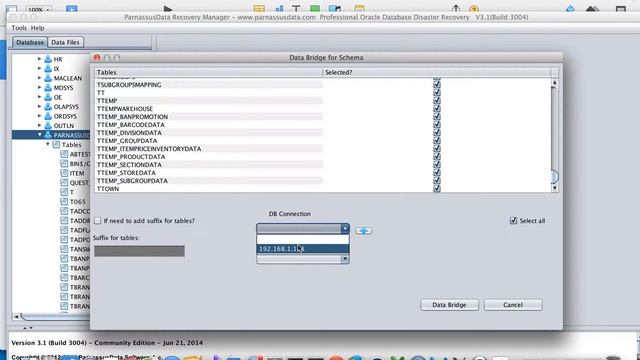The image size is (640, 360).
Task: Click the MACLEAN schema user icon
Action: point(48,78)
